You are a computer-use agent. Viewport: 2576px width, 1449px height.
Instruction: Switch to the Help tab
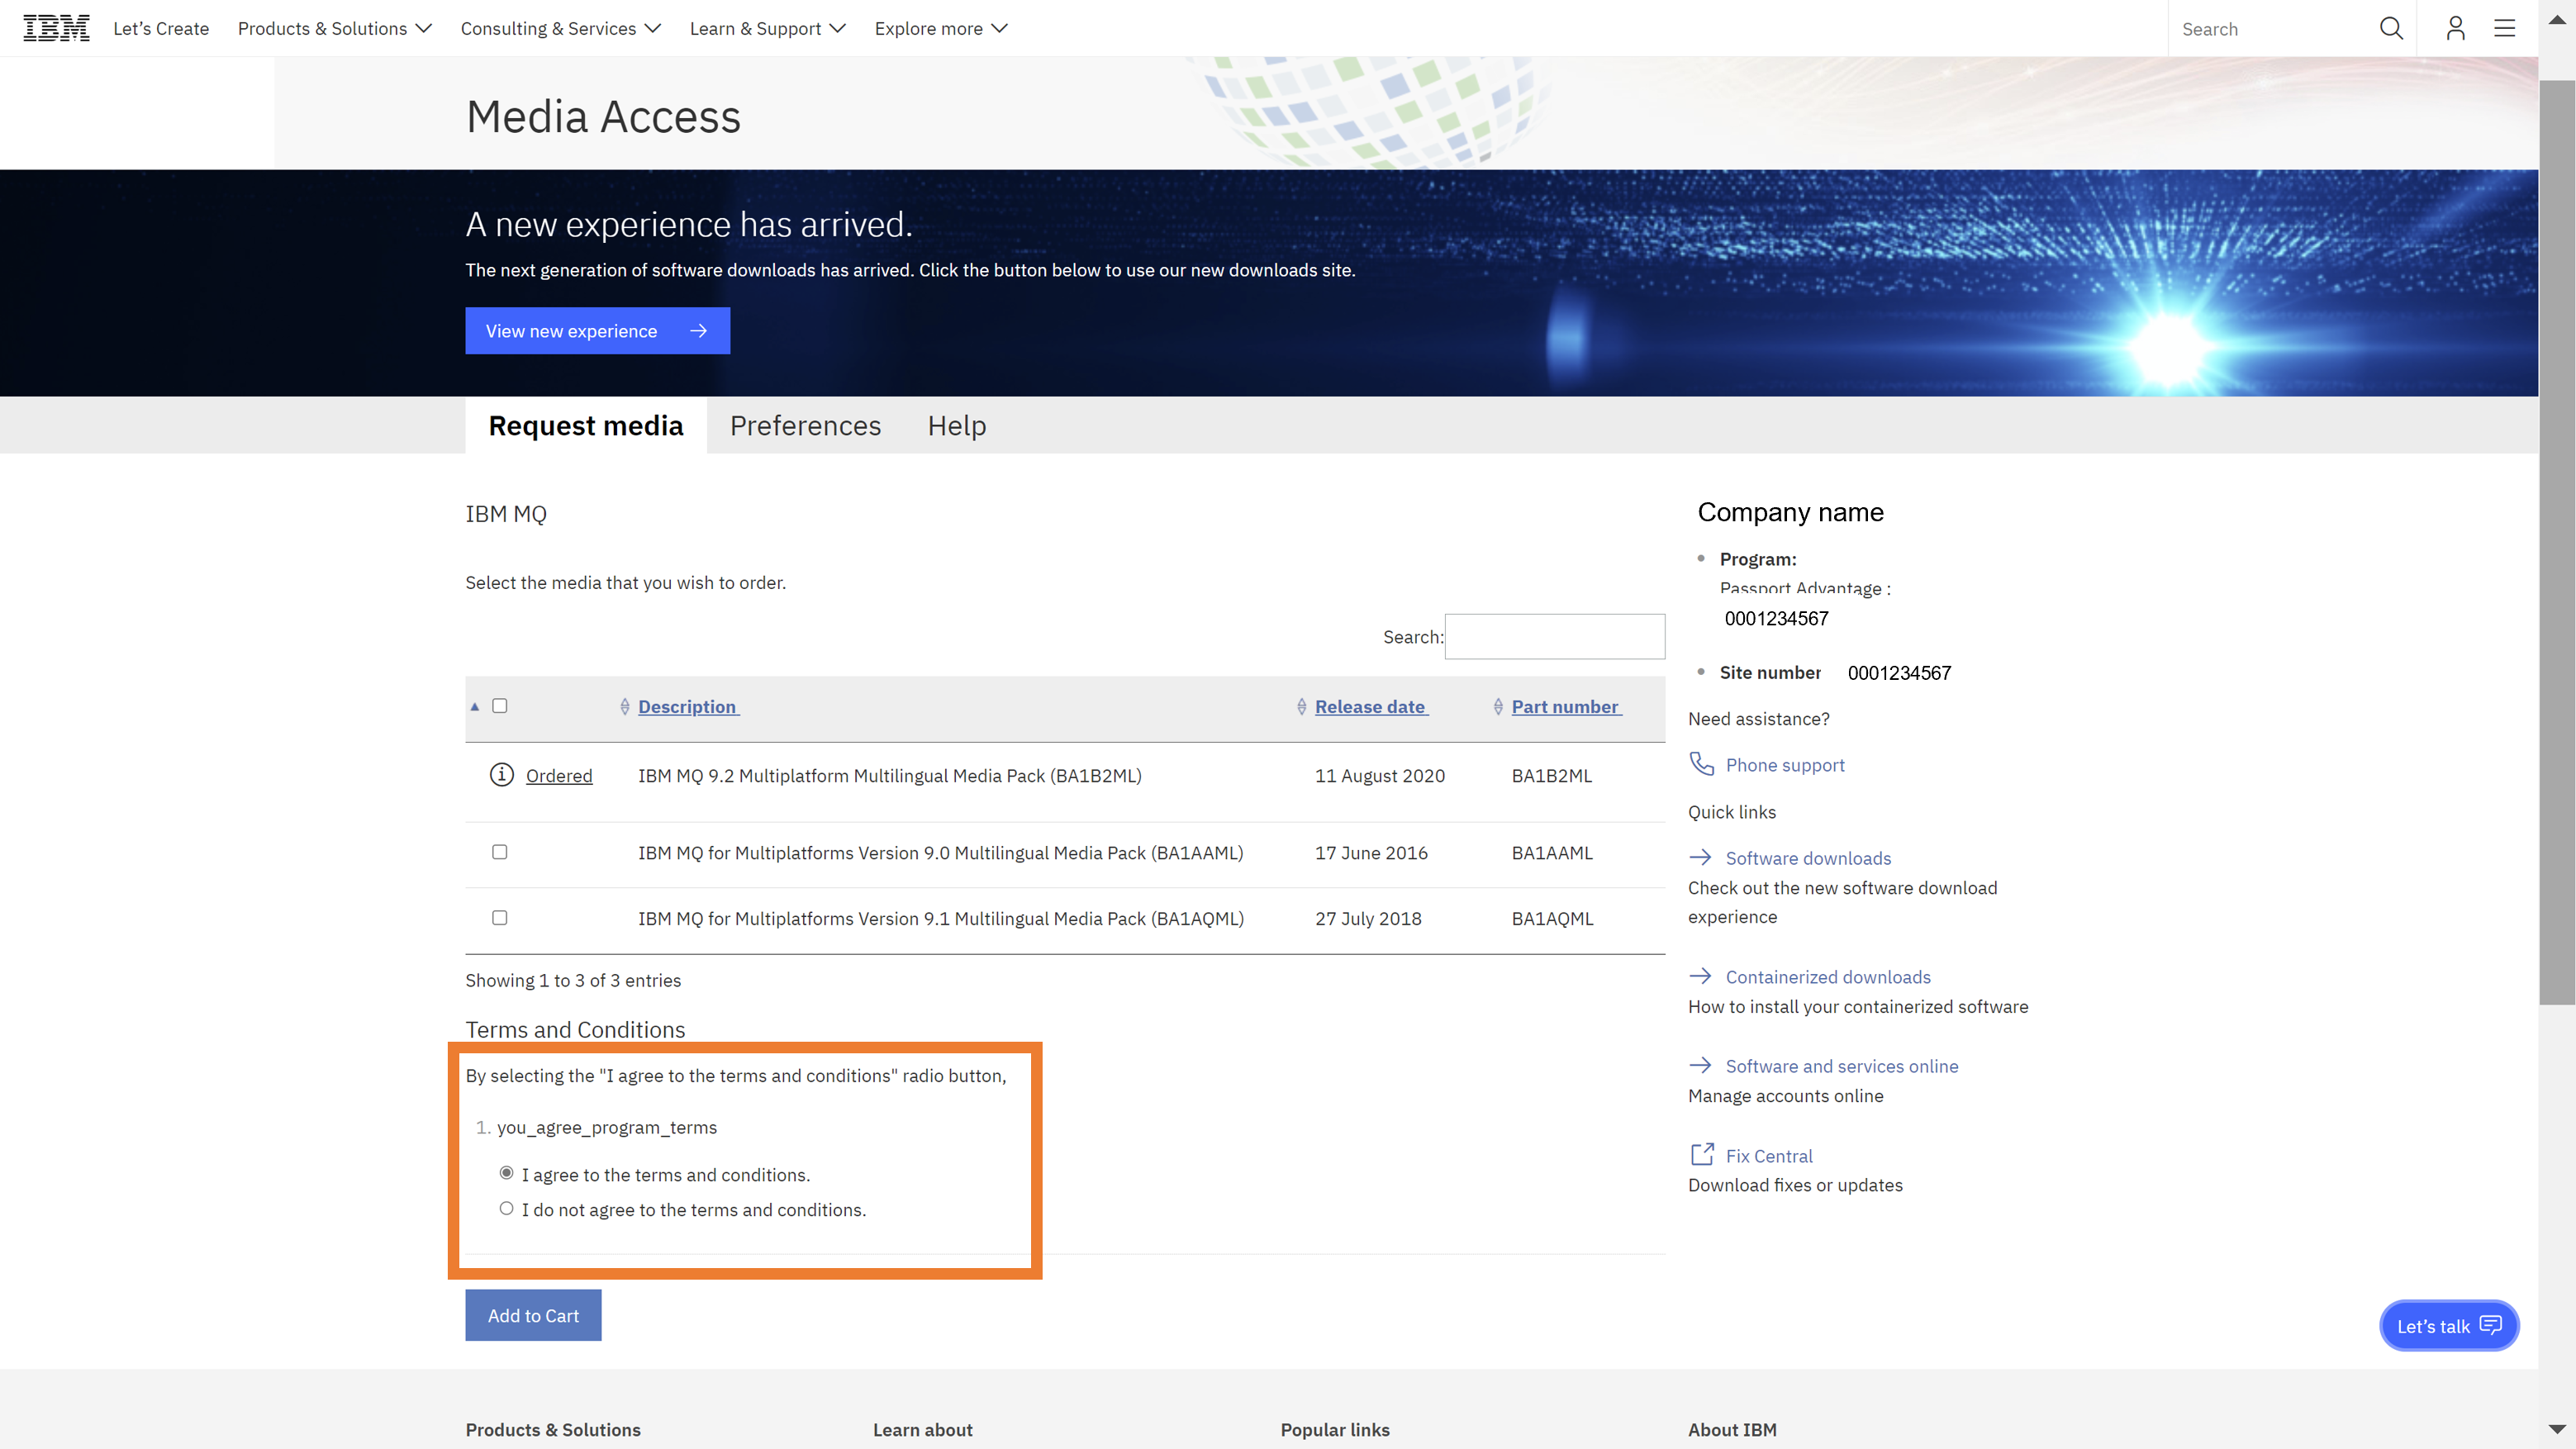point(957,425)
